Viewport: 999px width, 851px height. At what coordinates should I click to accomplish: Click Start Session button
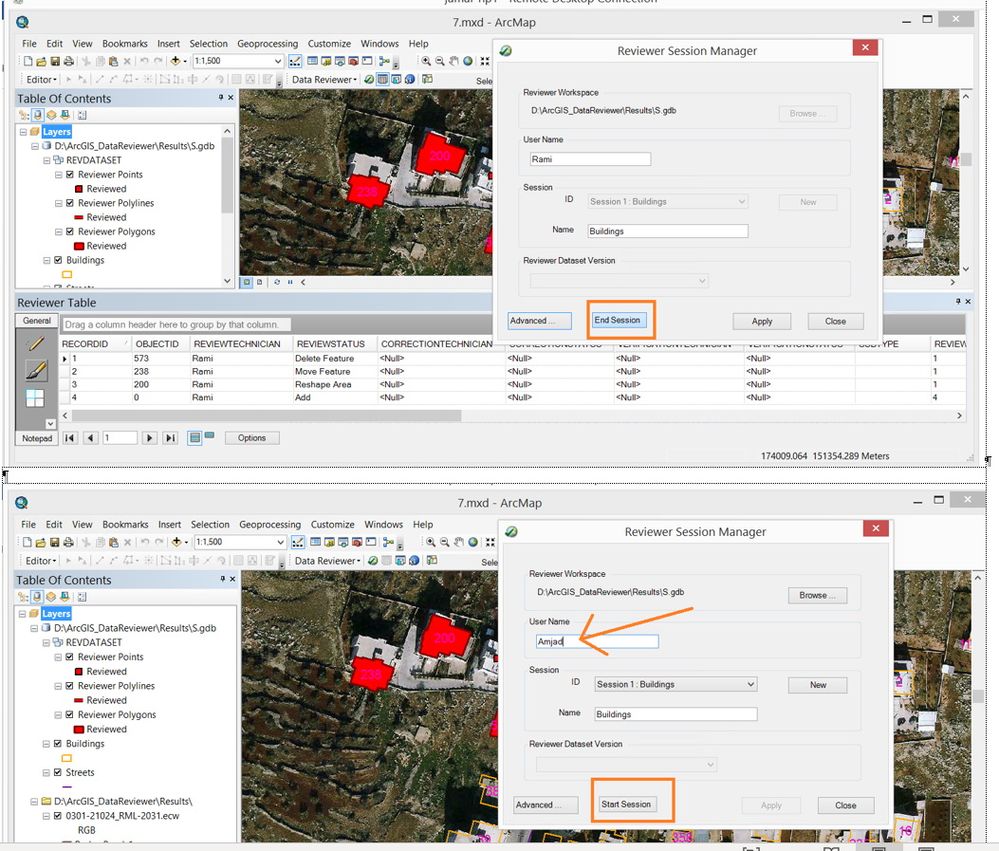[x=626, y=804]
